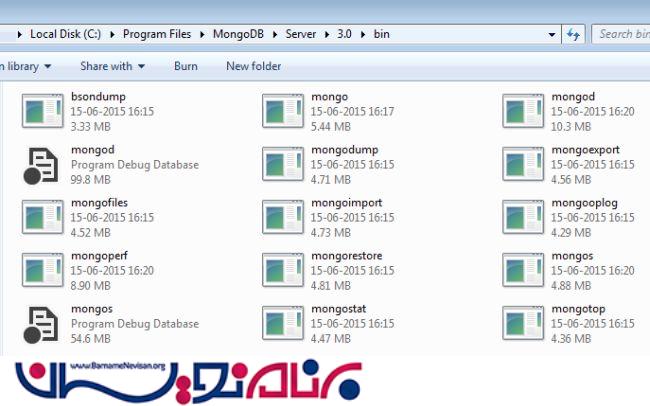The width and height of the screenshot is (650, 406).
Task: Select the mongotop application icon
Action: (x=523, y=323)
